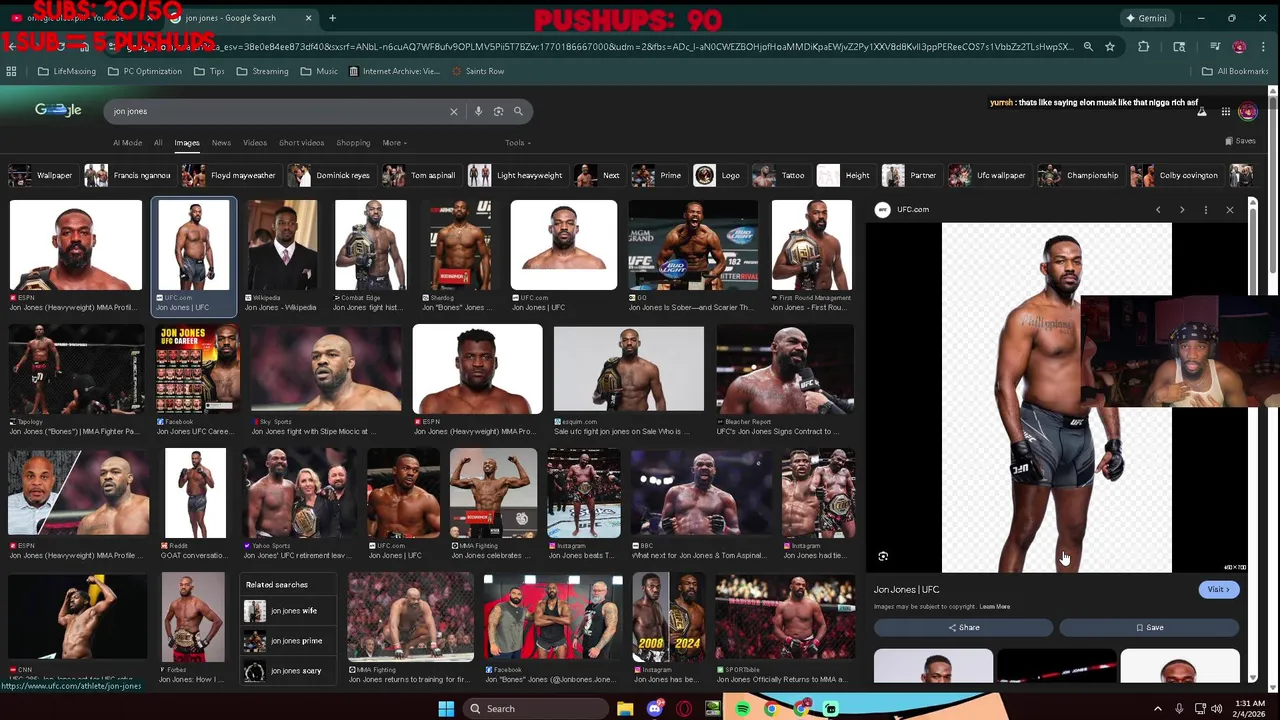Select the Wallpaper filter chip
This screenshot has width=1280, height=720.
click(x=41, y=176)
